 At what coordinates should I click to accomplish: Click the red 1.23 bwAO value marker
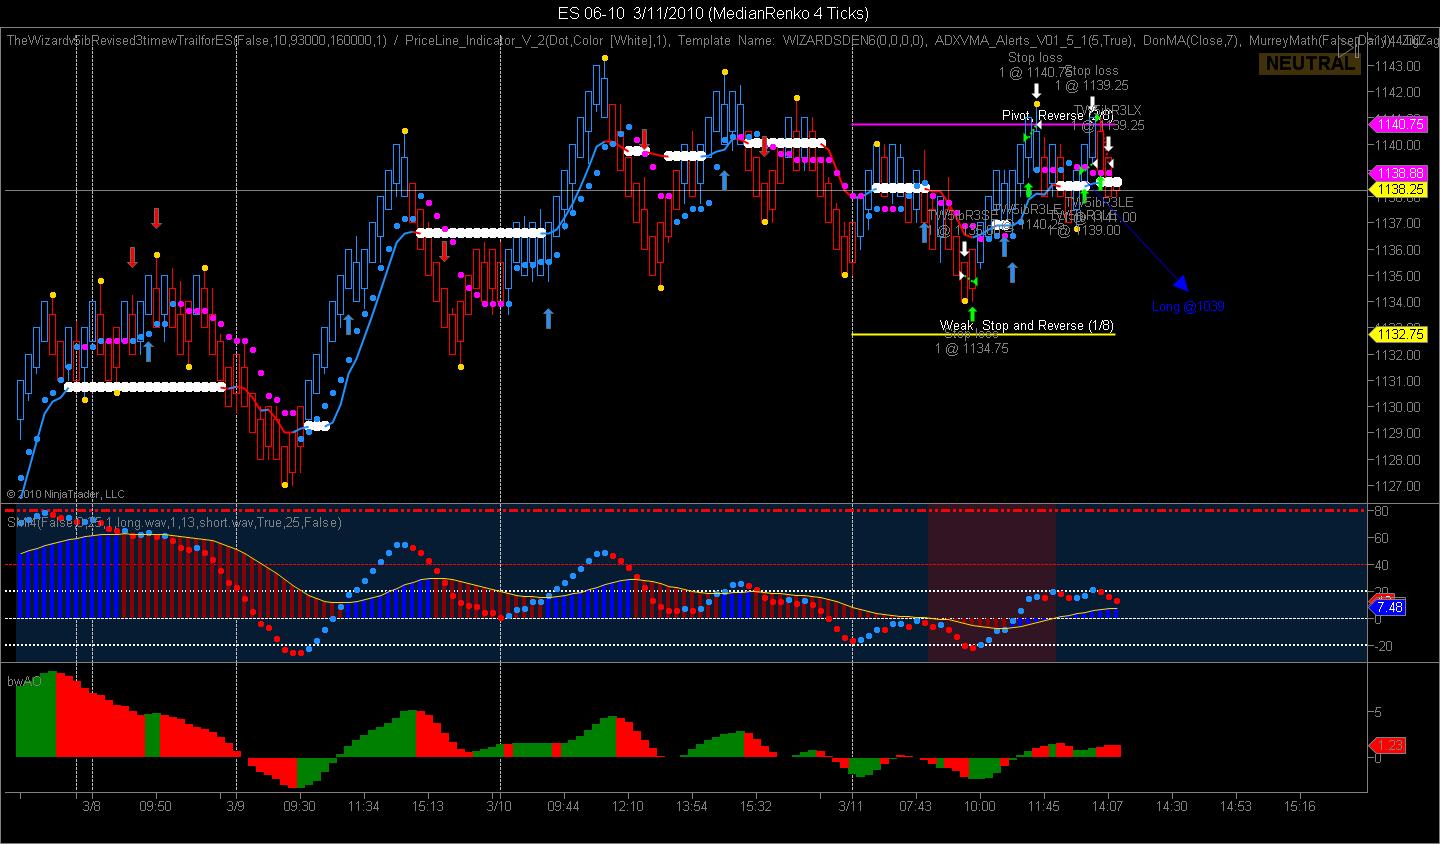point(1388,745)
